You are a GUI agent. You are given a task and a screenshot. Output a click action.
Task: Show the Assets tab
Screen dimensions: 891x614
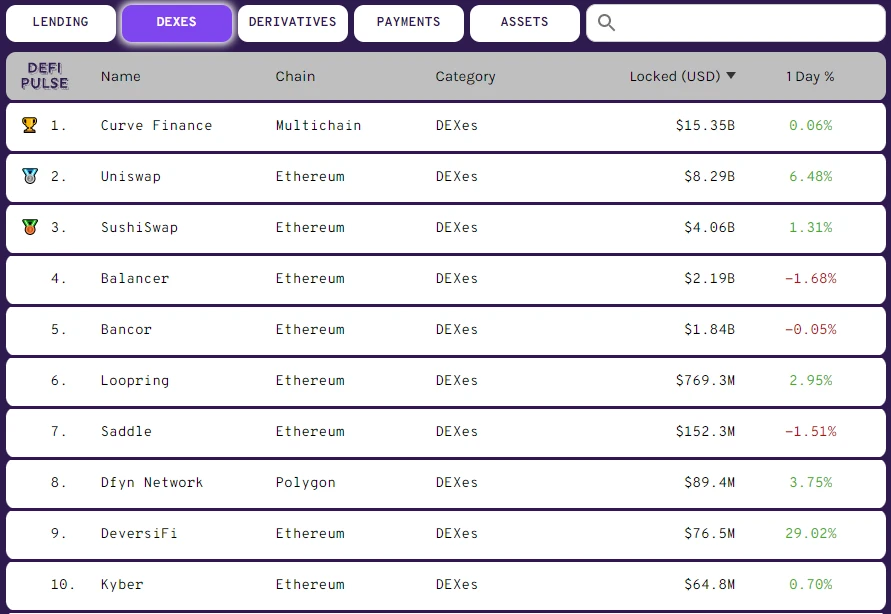[x=524, y=23]
